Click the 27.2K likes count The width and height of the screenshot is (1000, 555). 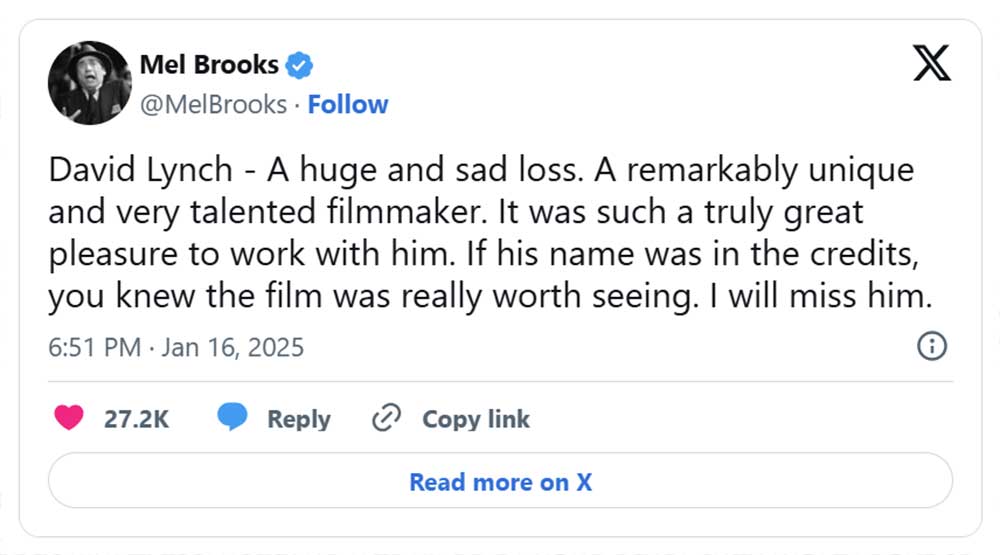(x=136, y=419)
